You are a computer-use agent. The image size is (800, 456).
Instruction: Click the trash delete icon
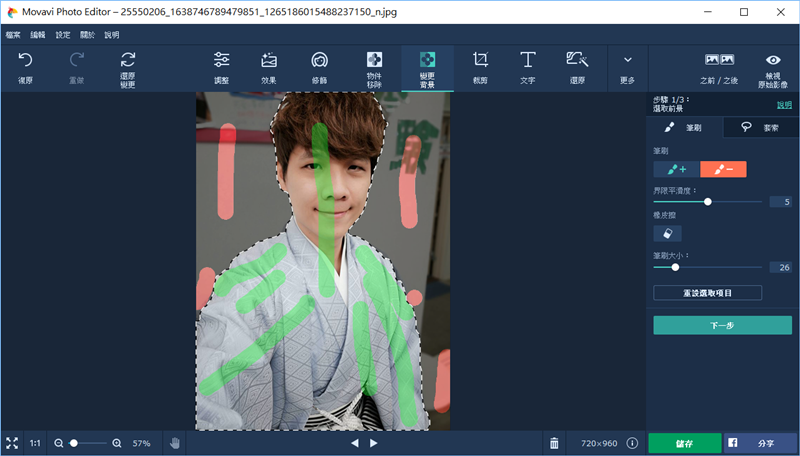(x=554, y=443)
